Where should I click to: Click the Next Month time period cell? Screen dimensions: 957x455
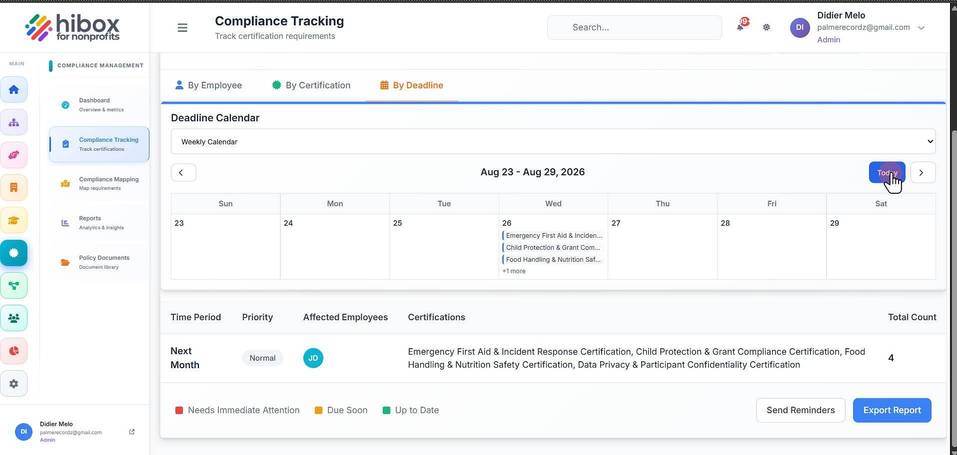click(x=185, y=358)
